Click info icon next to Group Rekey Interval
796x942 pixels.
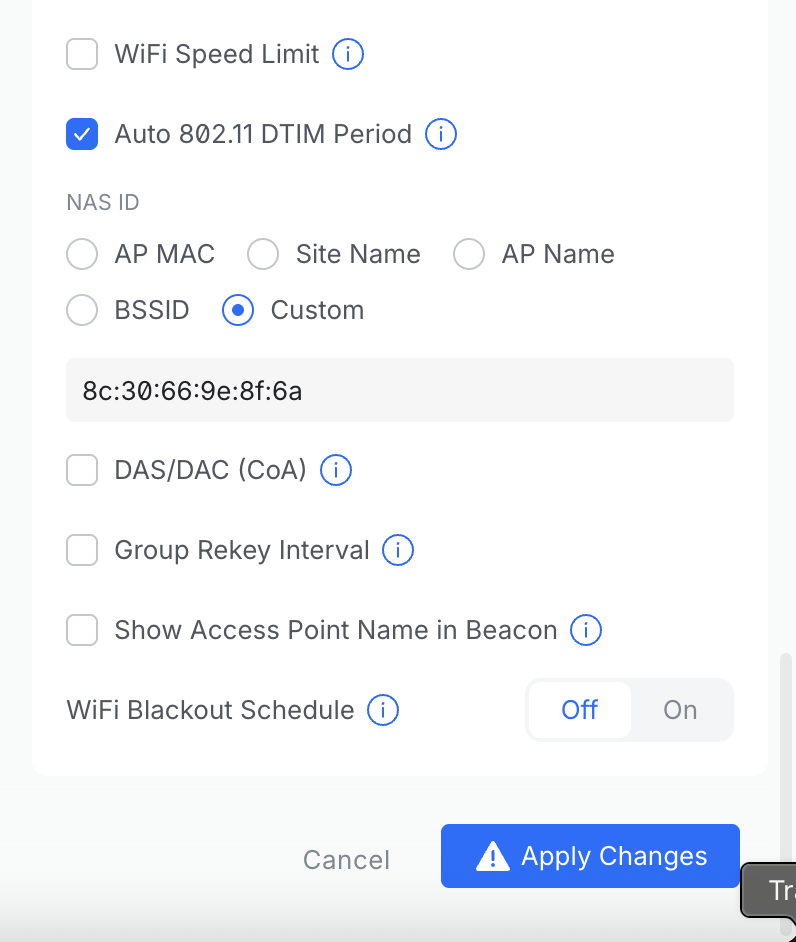(398, 550)
